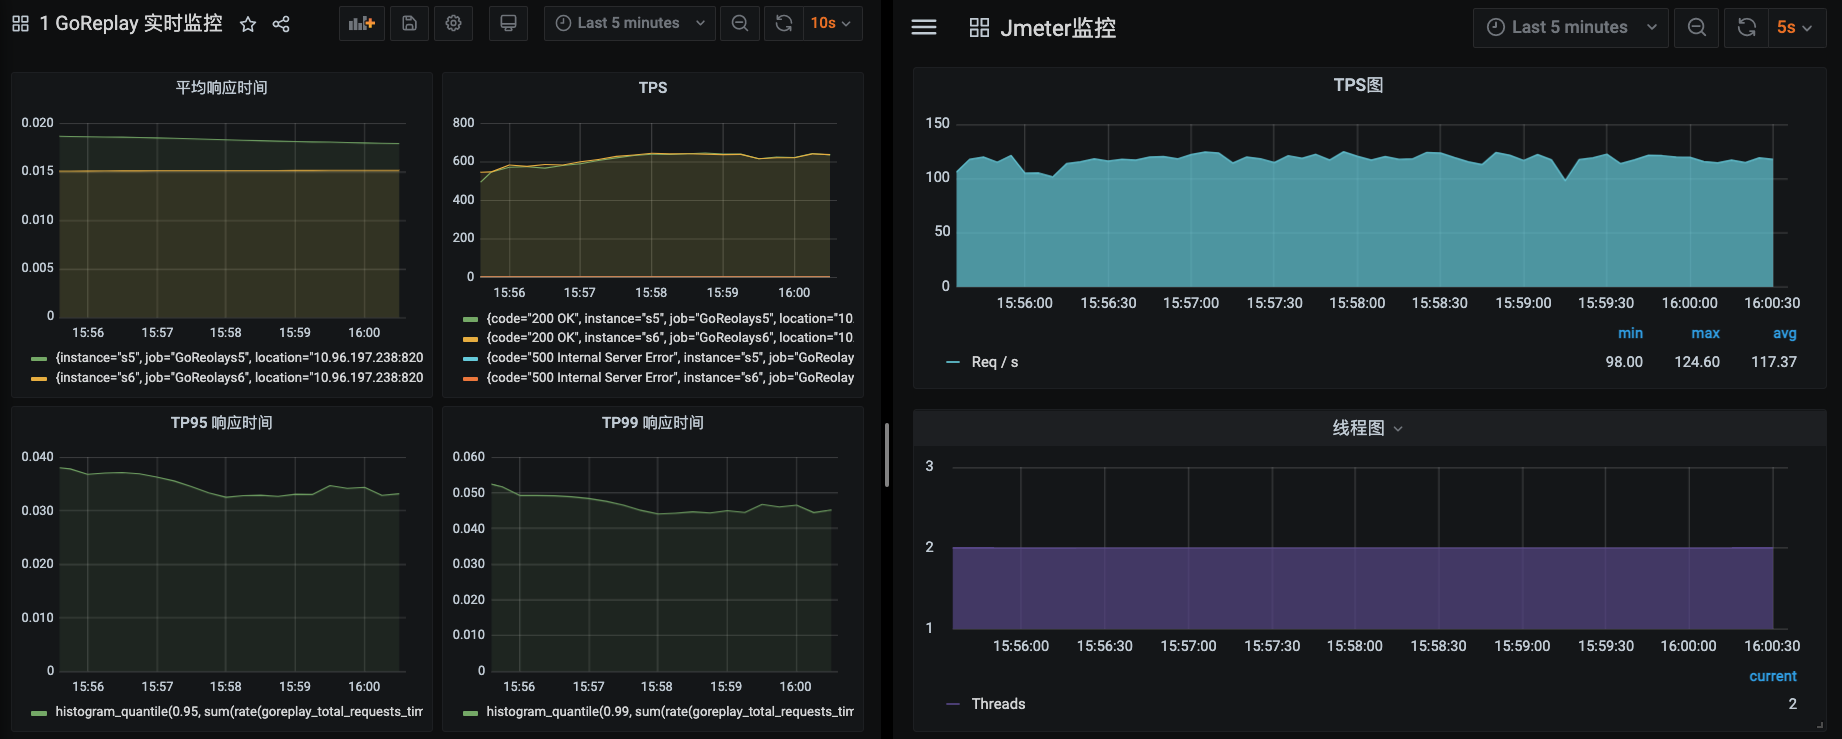Viewport: 1842px width, 739px height.
Task: Open TP99 响应时间 panel title menu
Action: coord(653,423)
